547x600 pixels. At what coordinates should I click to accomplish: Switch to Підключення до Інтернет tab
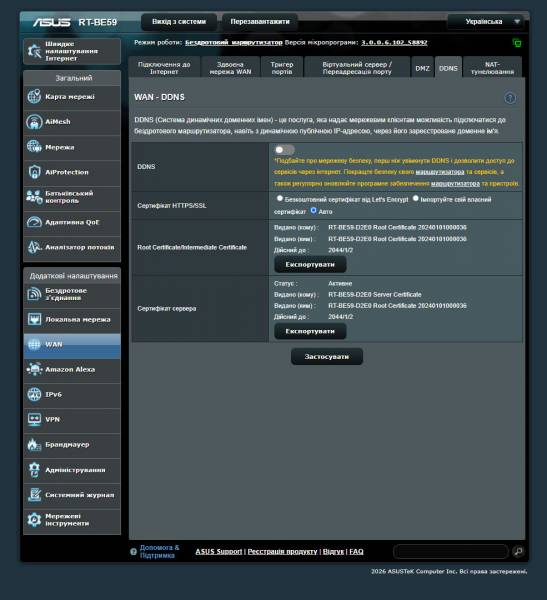click(164, 68)
